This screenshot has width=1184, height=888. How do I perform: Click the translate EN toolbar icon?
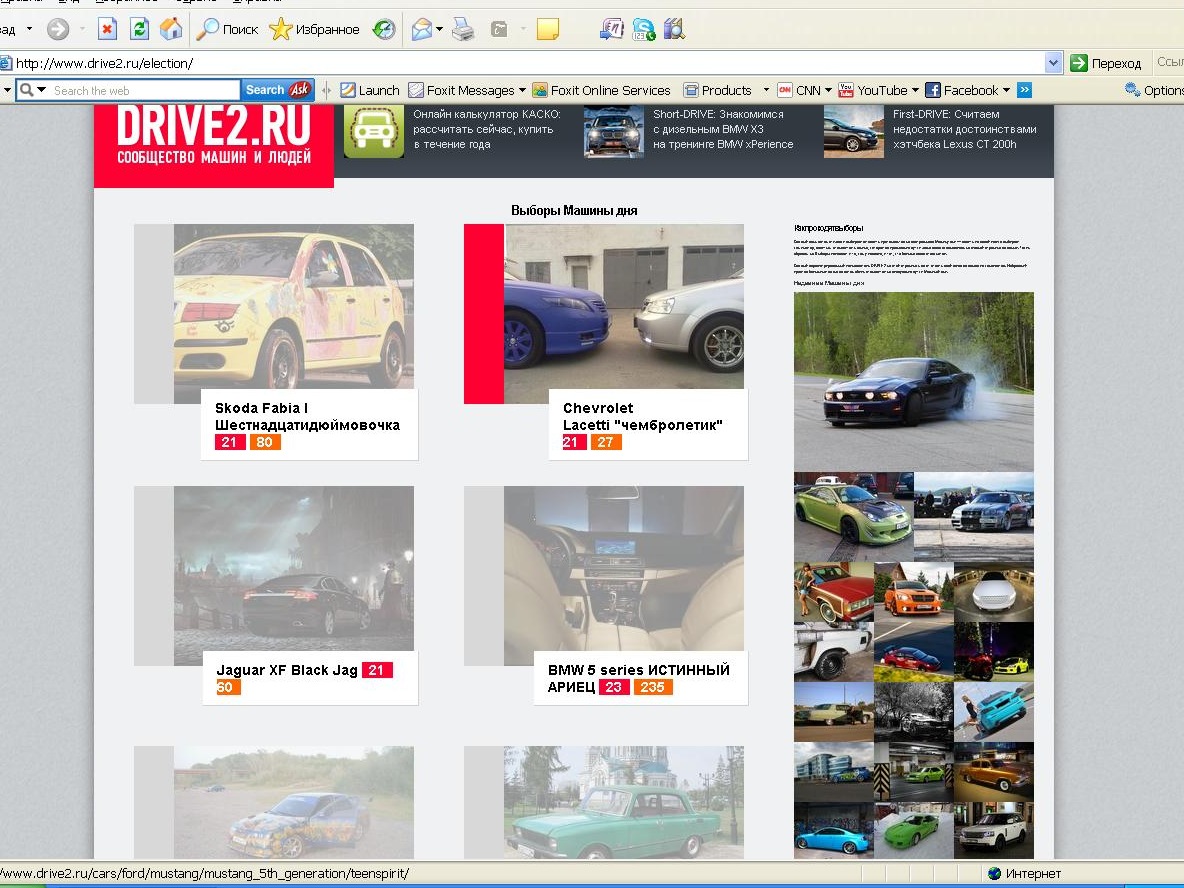pos(612,29)
